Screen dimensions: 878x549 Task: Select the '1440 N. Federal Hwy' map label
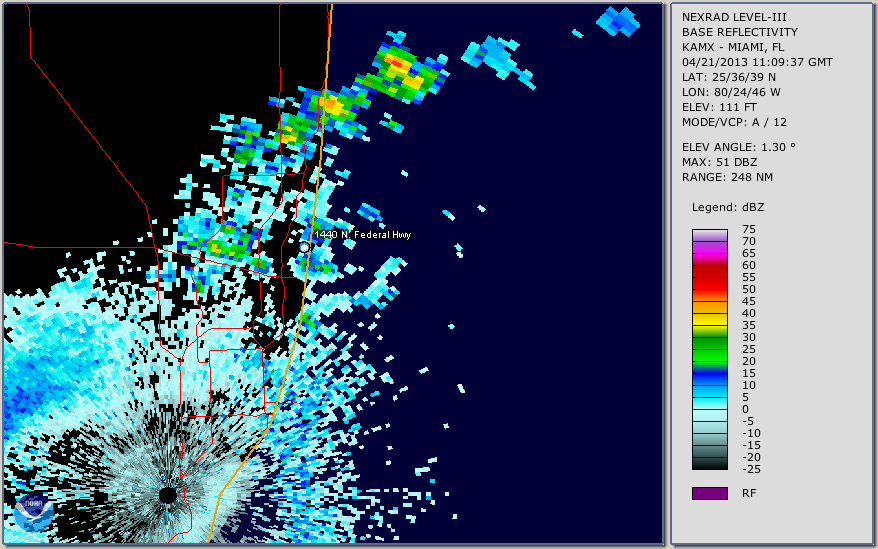click(x=363, y=235)
